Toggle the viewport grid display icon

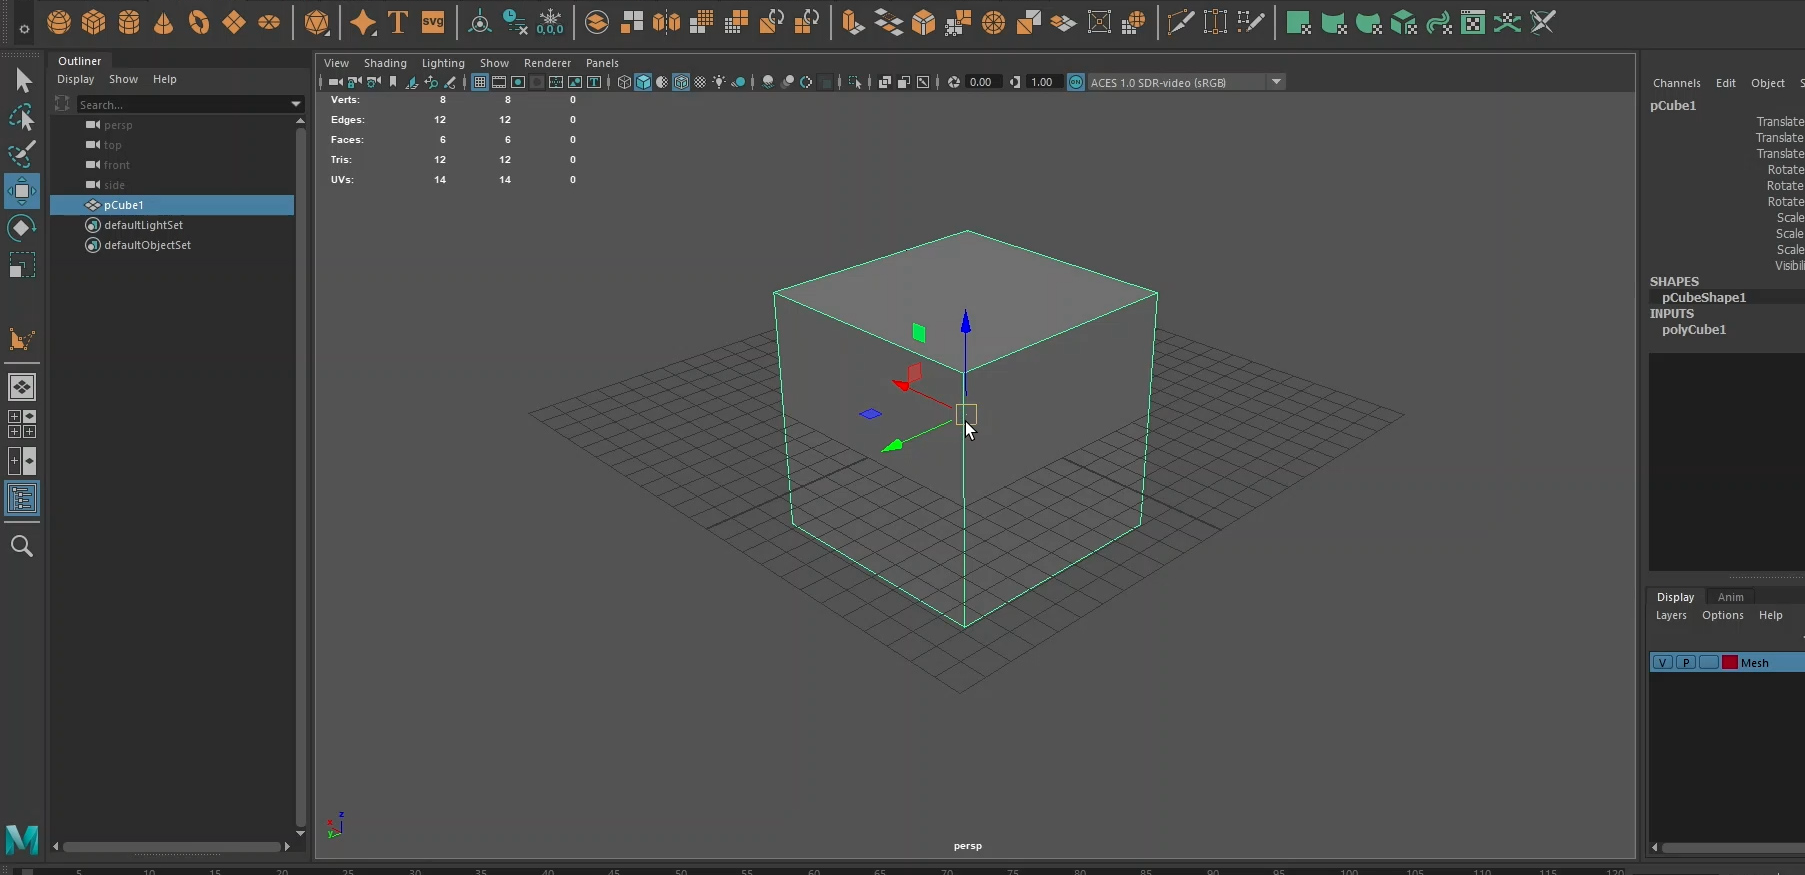coord(480,82)
